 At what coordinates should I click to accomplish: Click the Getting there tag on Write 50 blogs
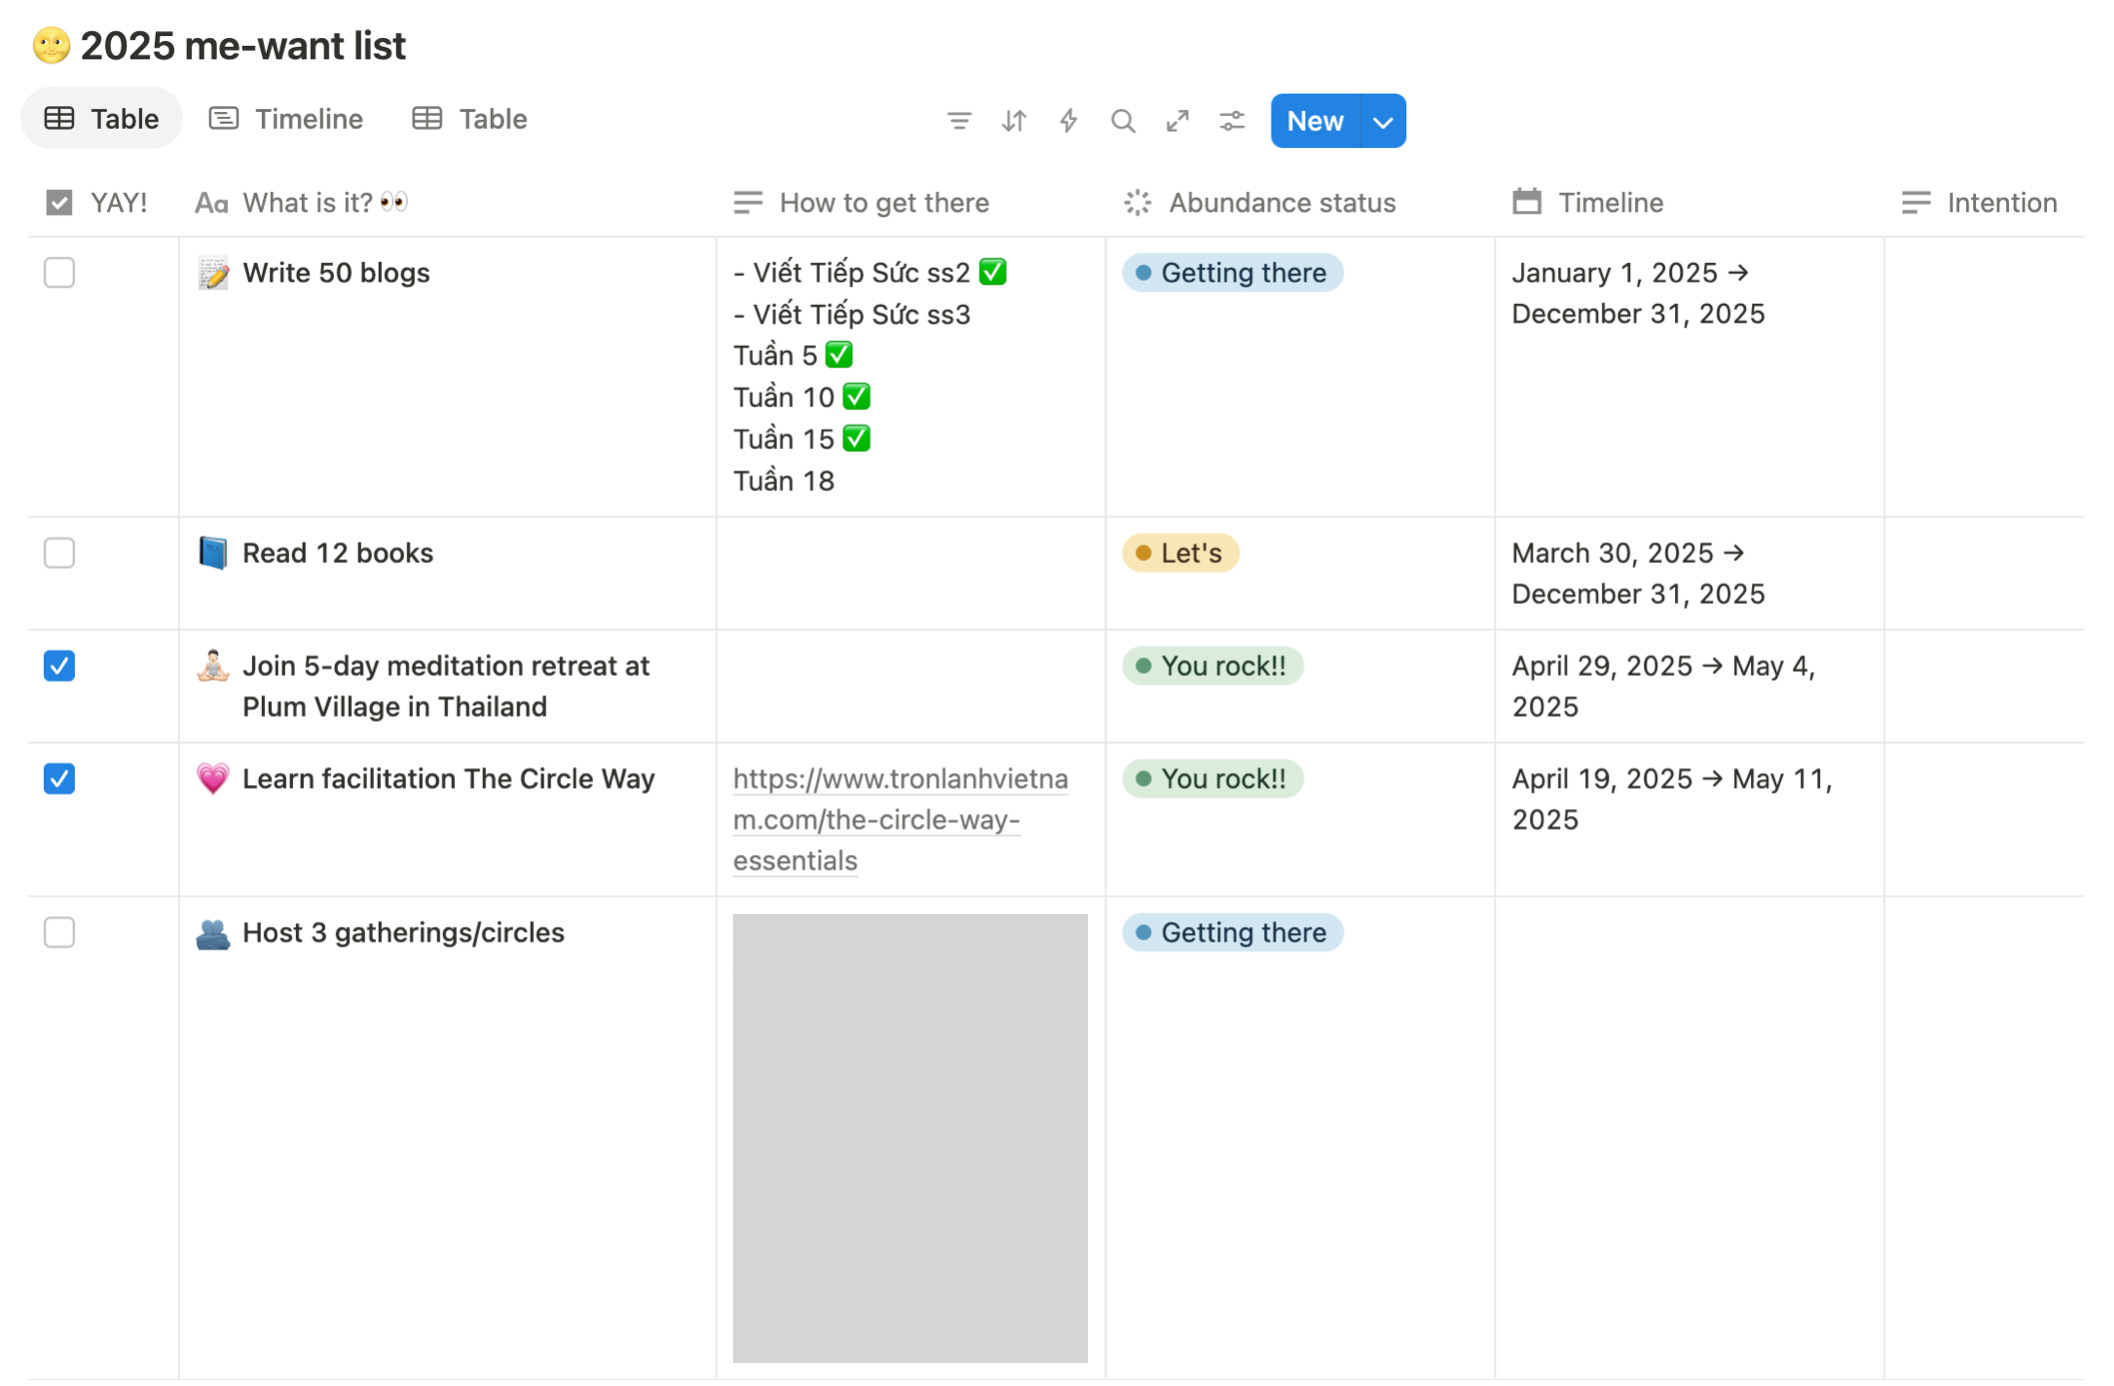point(1232,273)
